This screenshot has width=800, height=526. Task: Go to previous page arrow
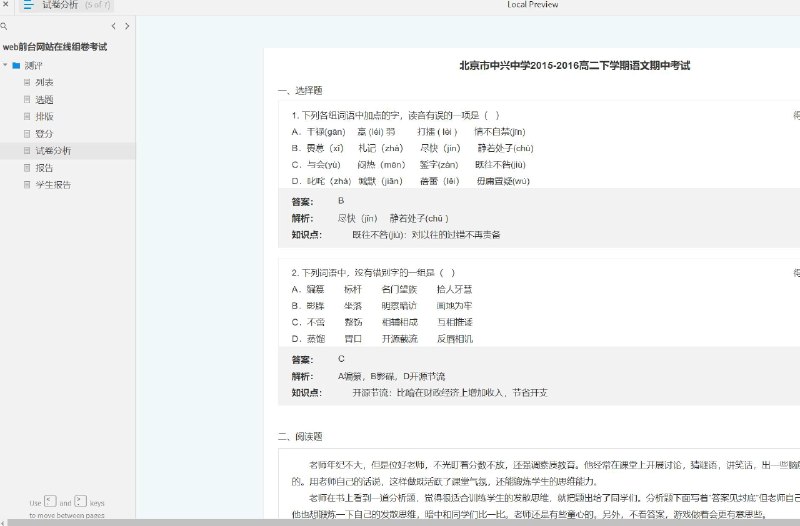click(x=113, y=26)
